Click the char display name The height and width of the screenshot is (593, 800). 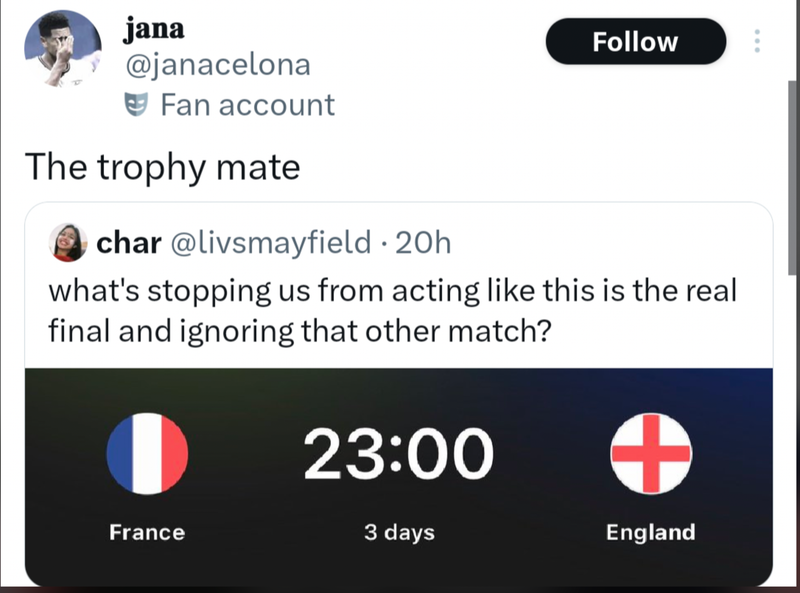click(x=129, y=242)
